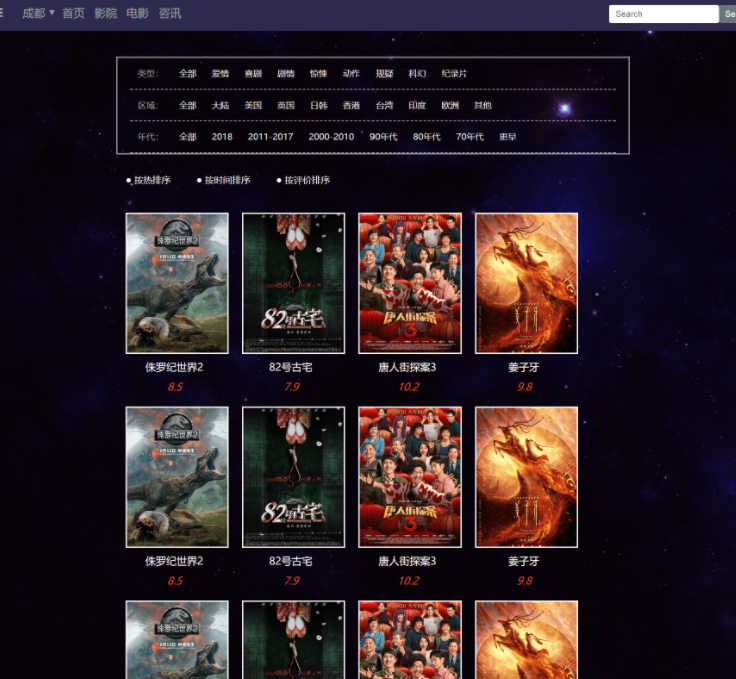
Task: Open the 咨讯 navigation item
Action: coord(170,13)
